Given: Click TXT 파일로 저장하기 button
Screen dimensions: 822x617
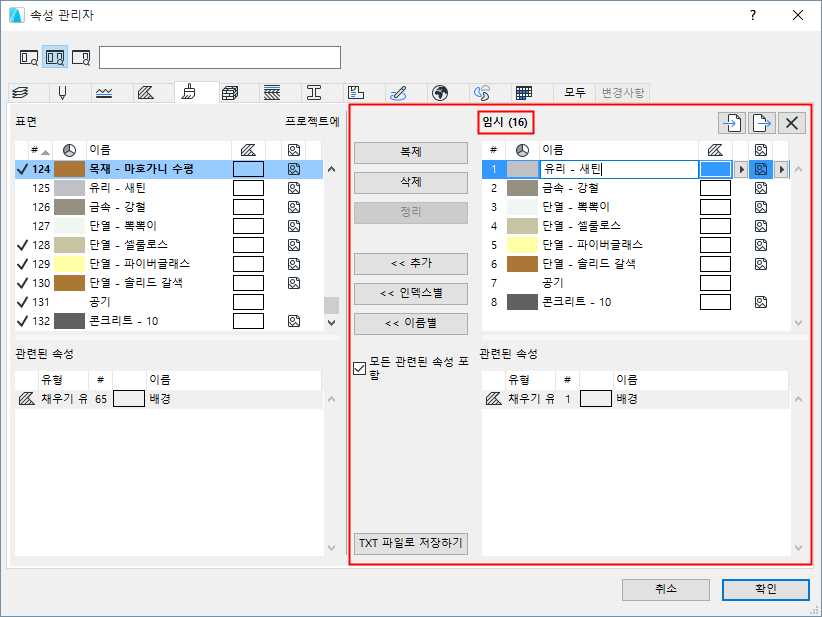Looking at the screenshot, I should pos(411,543).
